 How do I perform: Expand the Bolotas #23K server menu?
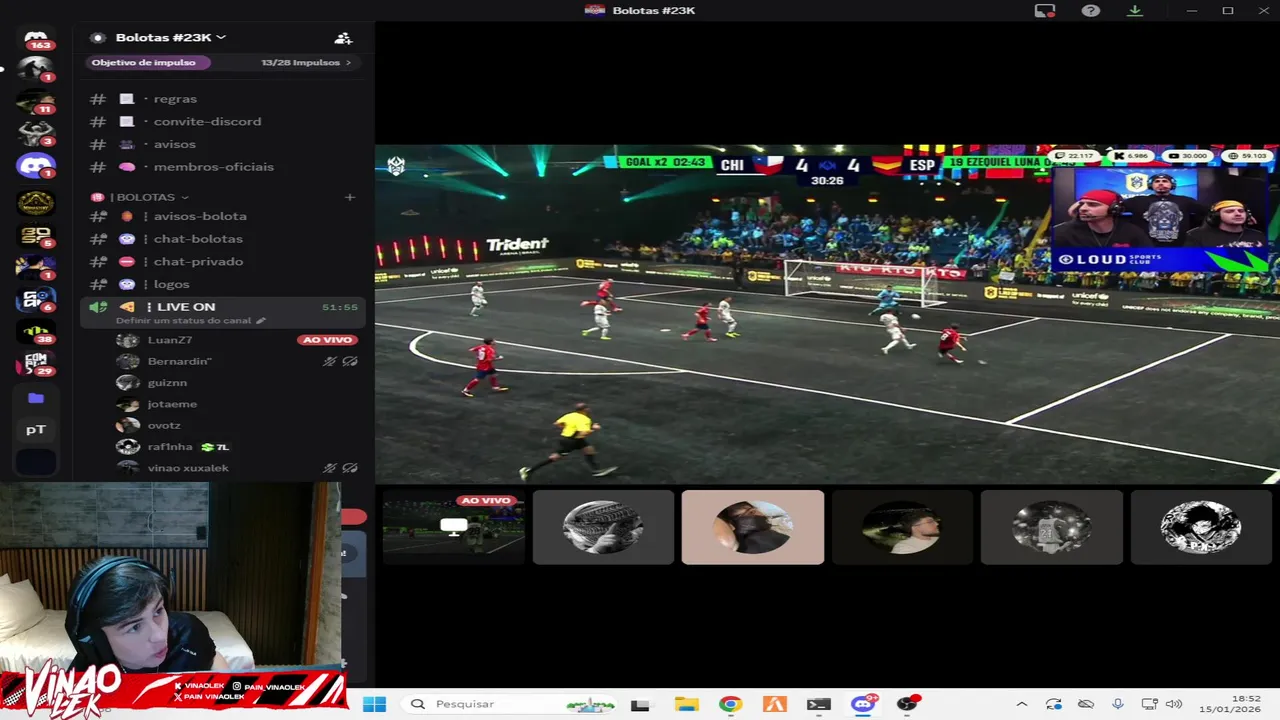point(171,38)
